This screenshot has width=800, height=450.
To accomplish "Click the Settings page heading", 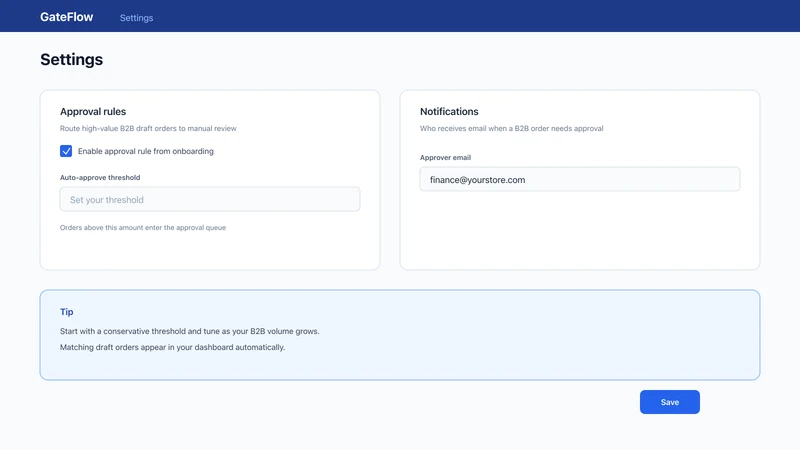I will [71, 60].
